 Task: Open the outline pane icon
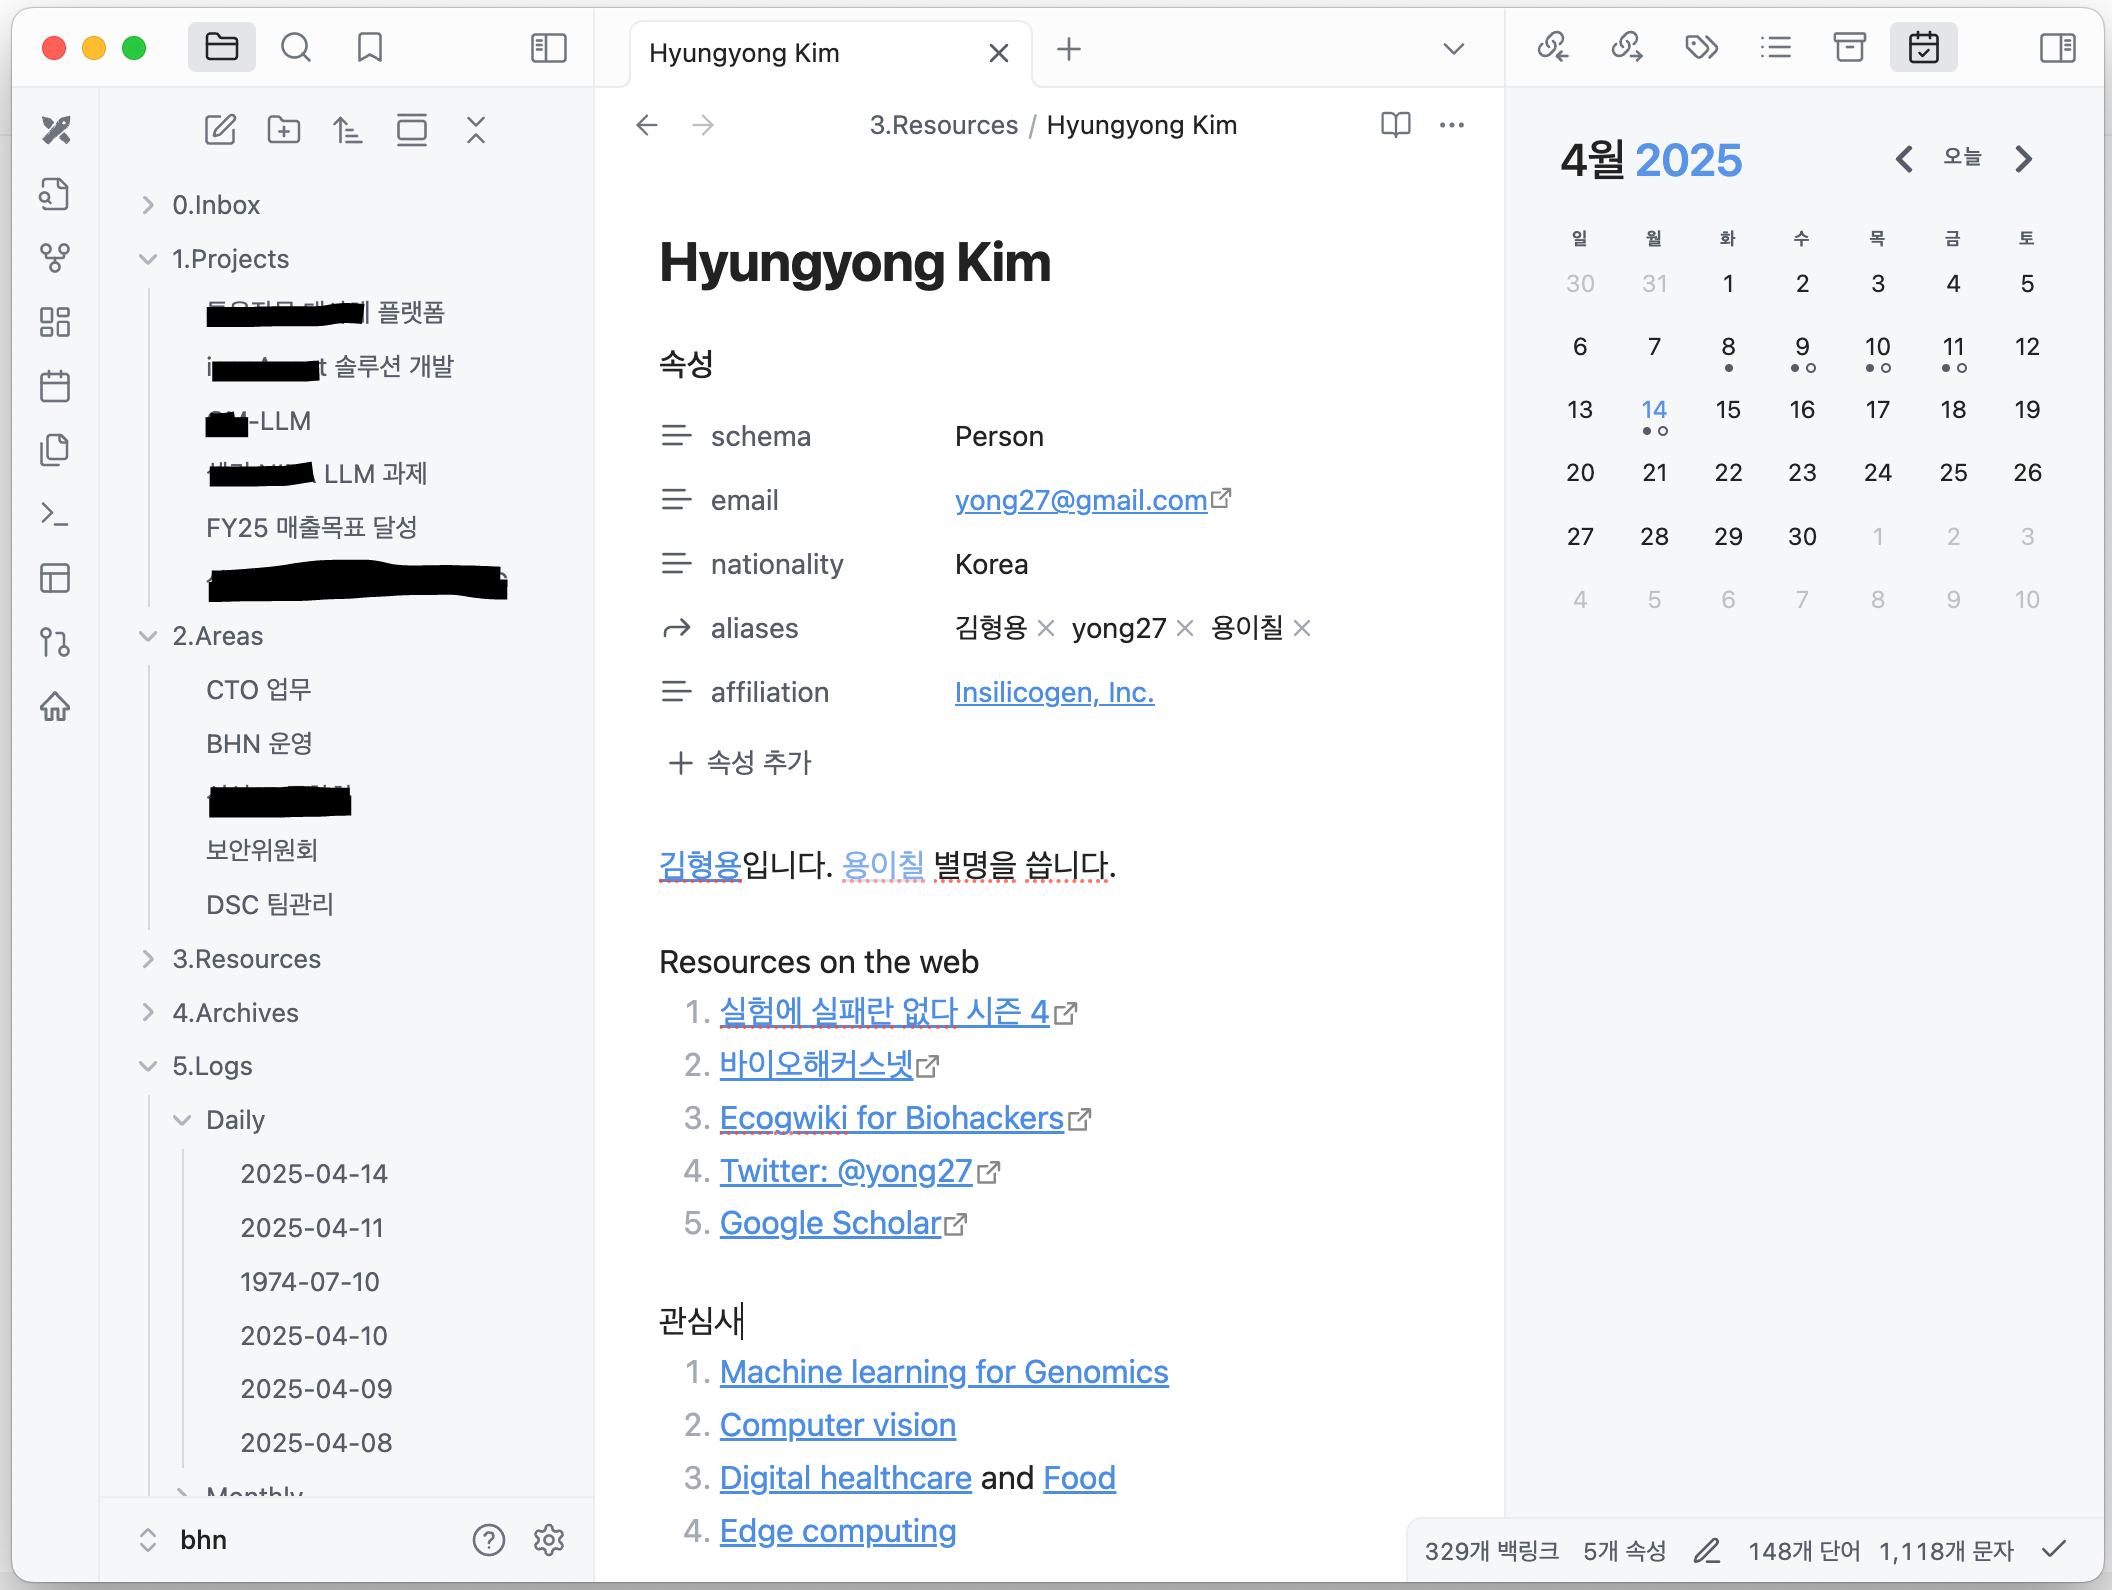pos(1775,48)
